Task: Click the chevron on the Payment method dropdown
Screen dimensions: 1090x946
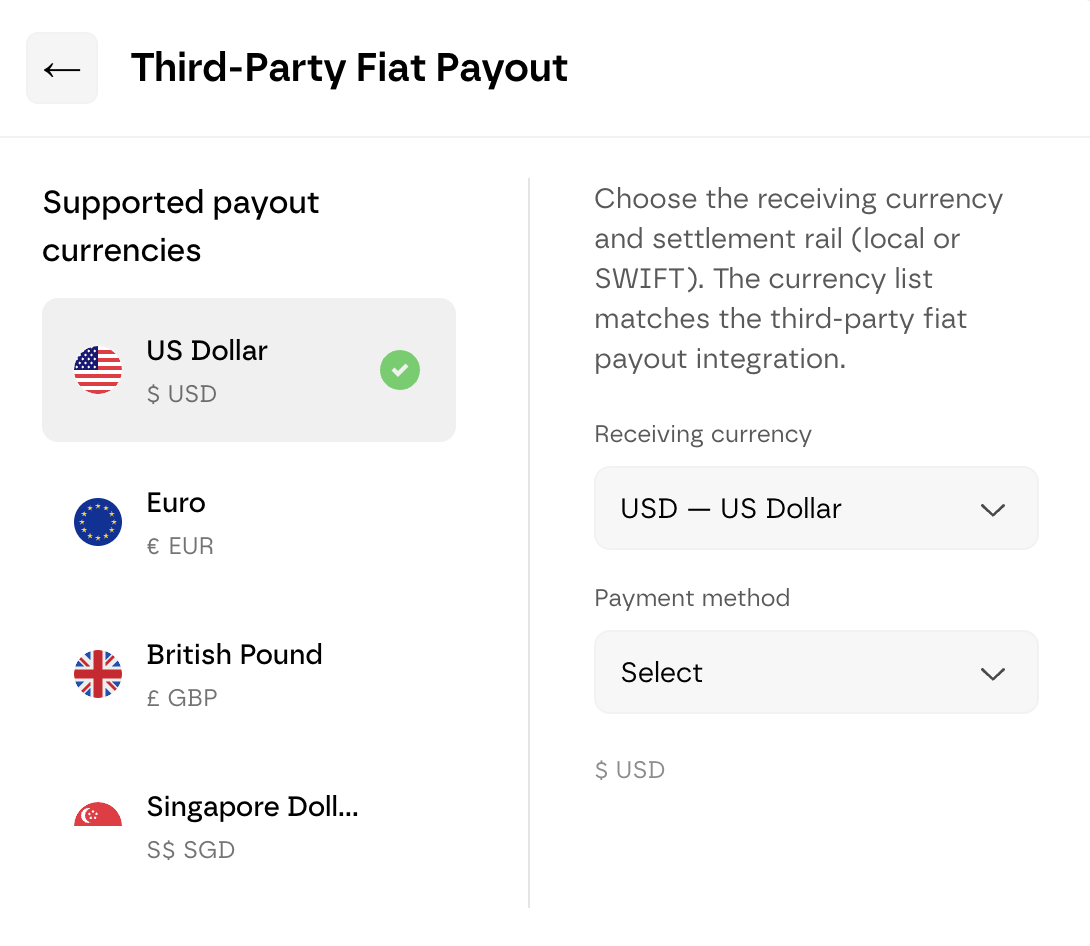Action: [994, 673]
